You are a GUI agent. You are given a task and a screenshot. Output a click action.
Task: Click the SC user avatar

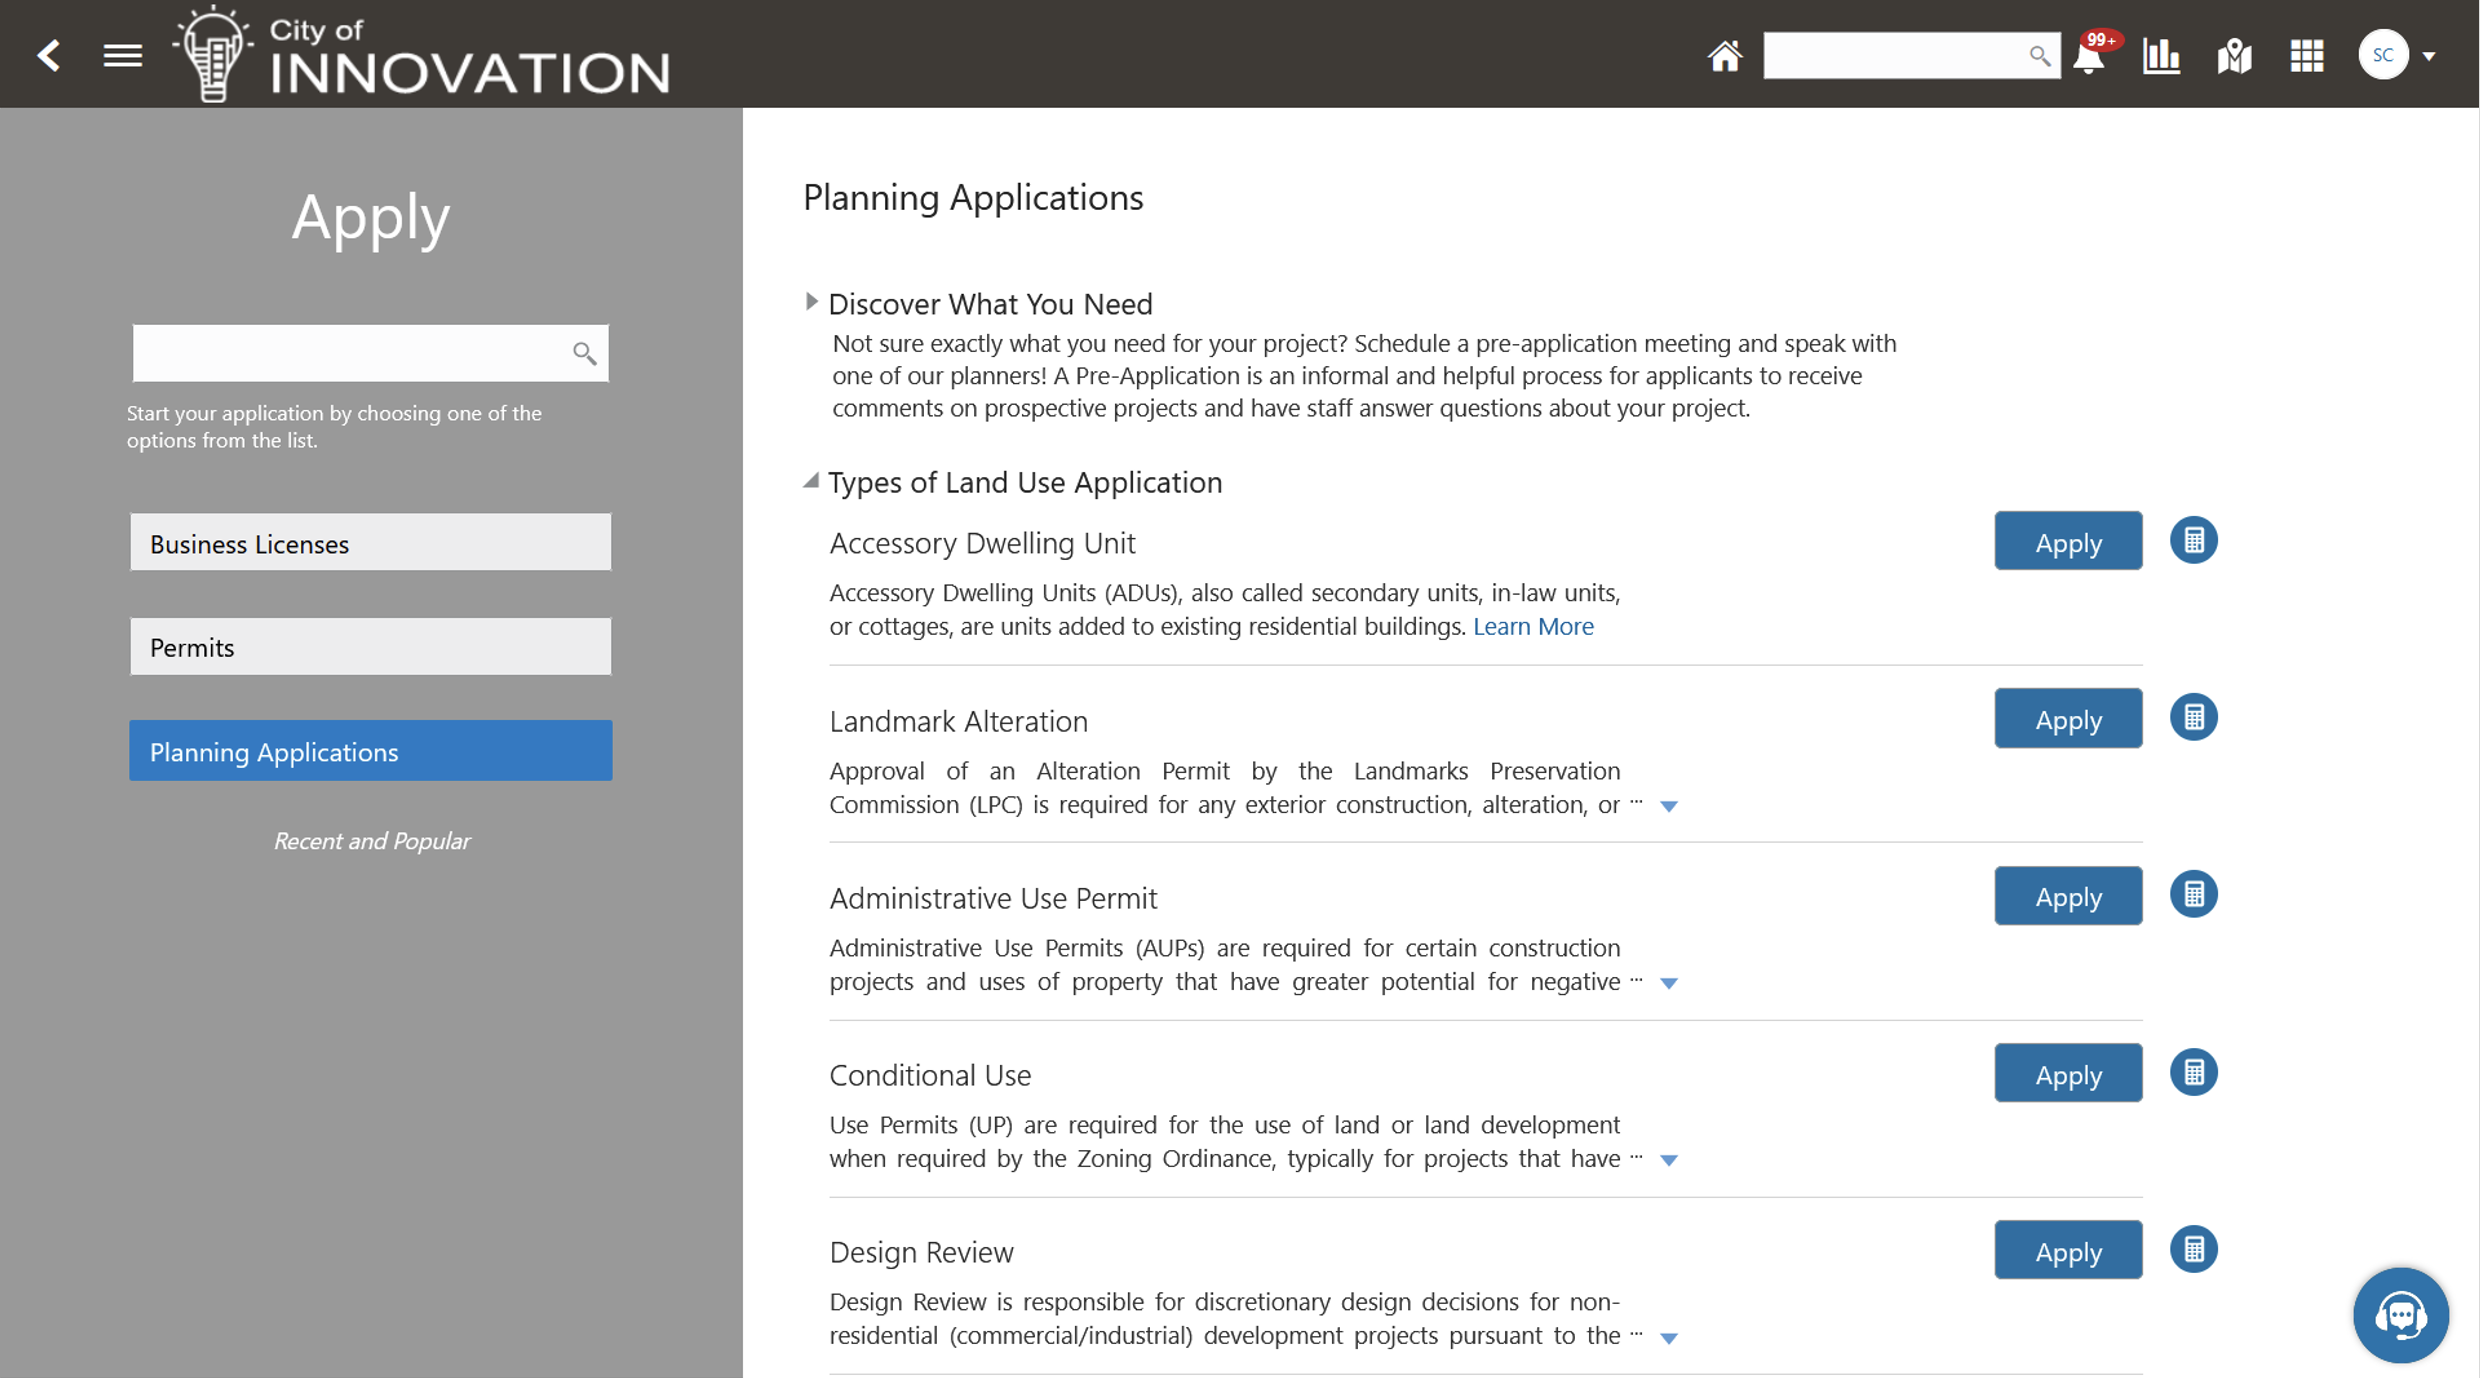[2384, 54]
